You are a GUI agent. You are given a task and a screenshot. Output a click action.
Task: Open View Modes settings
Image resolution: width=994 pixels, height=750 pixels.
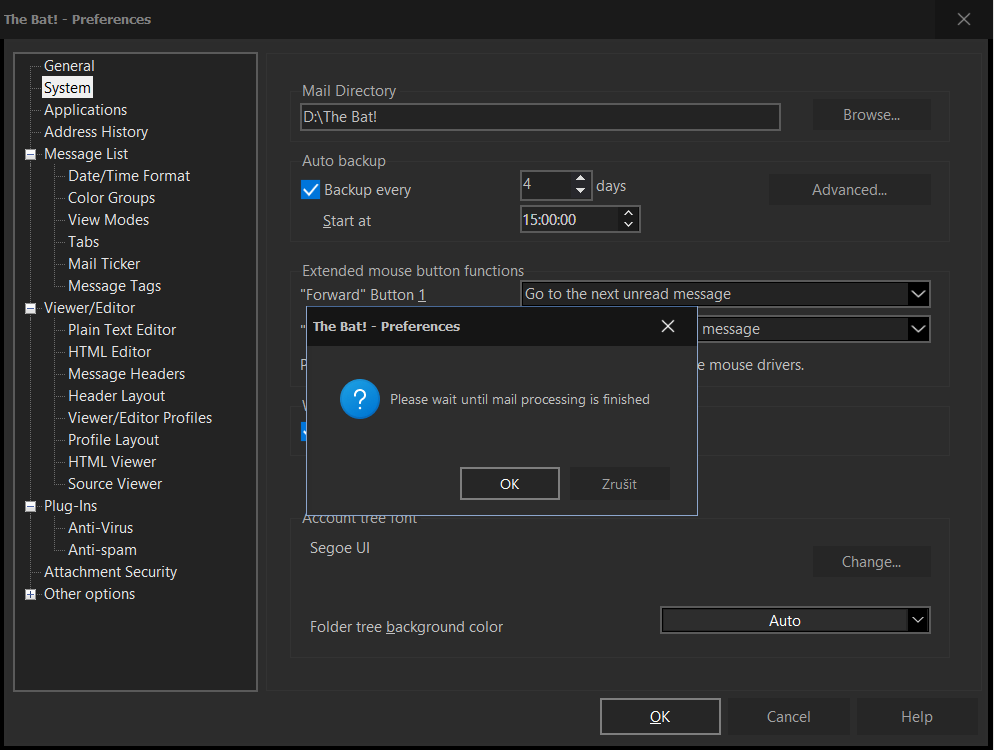[108, 220]
